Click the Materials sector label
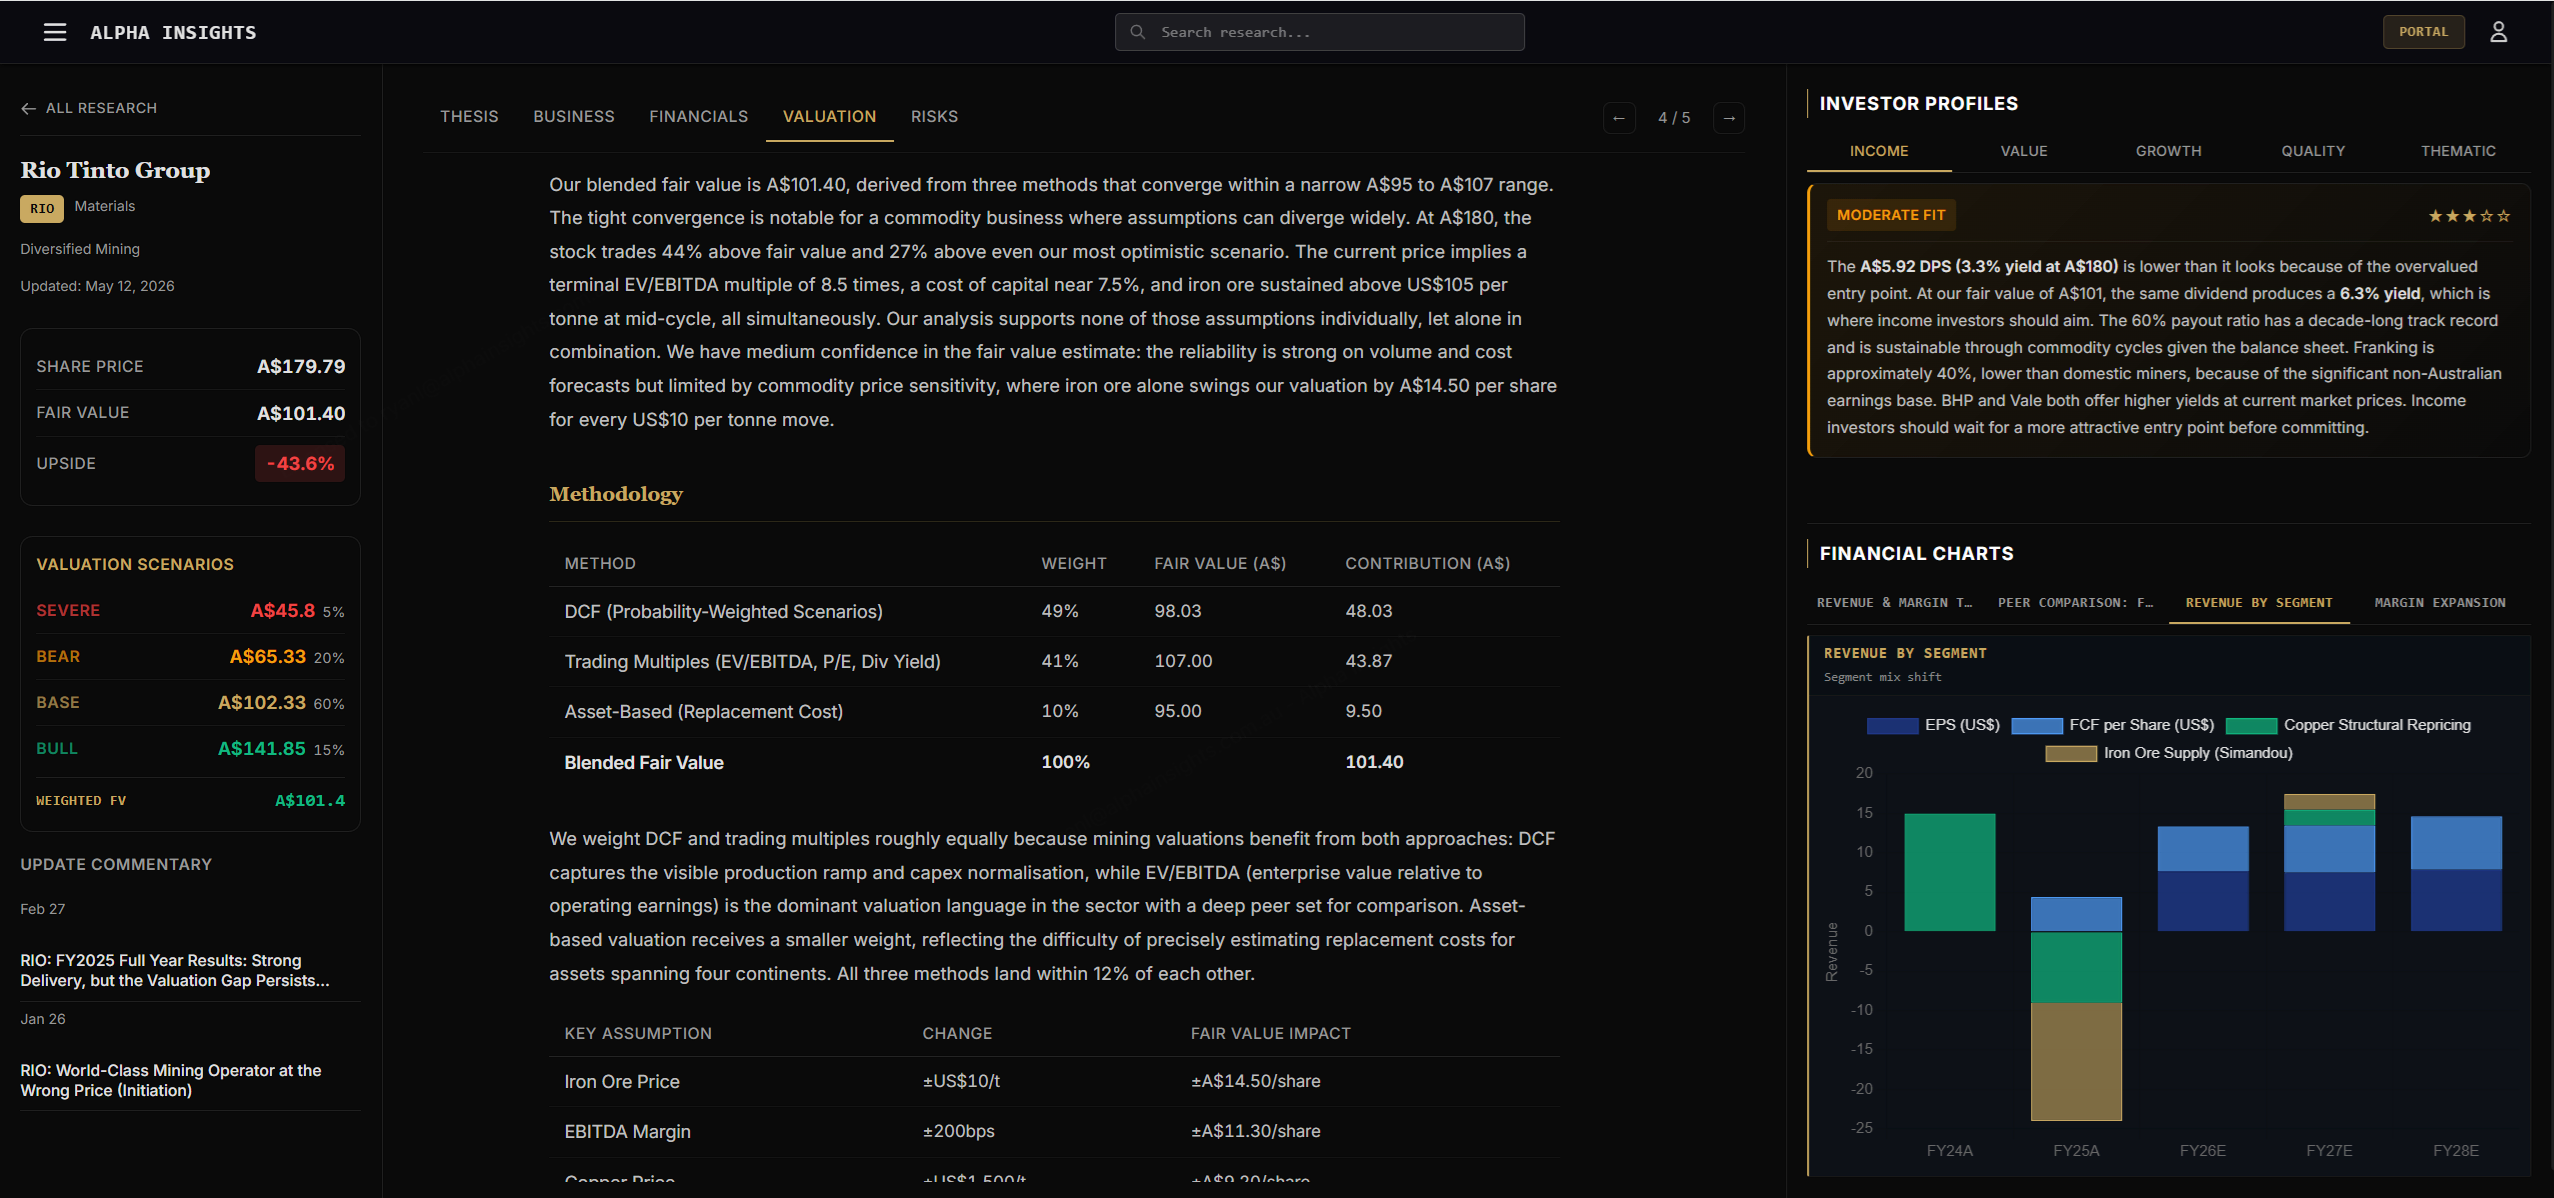This screenshot has width=2554, height=1198. coord(105,206)
